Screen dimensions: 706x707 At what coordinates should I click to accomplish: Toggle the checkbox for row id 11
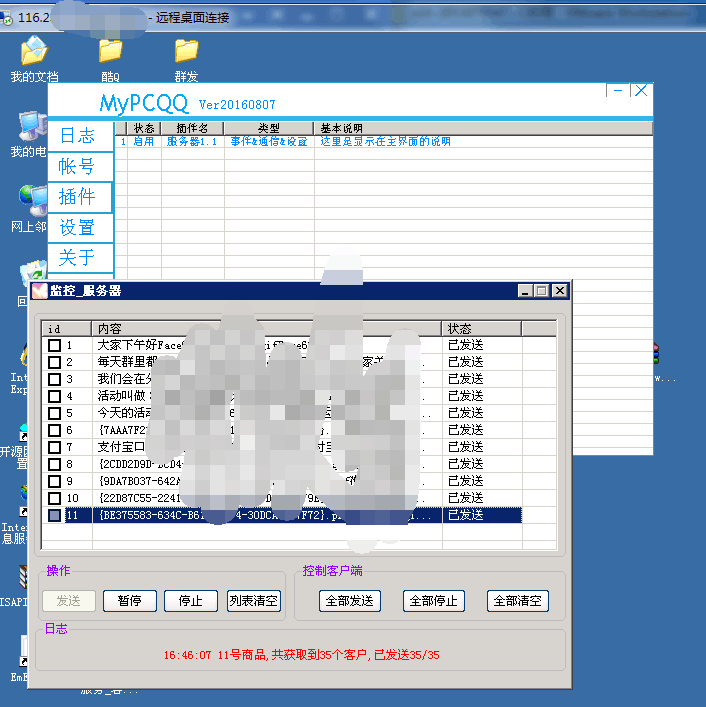(x=54, y=515)
